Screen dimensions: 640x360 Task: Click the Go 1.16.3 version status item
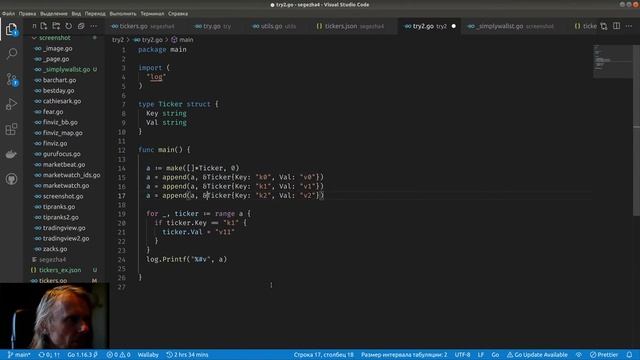pos(82,355)
